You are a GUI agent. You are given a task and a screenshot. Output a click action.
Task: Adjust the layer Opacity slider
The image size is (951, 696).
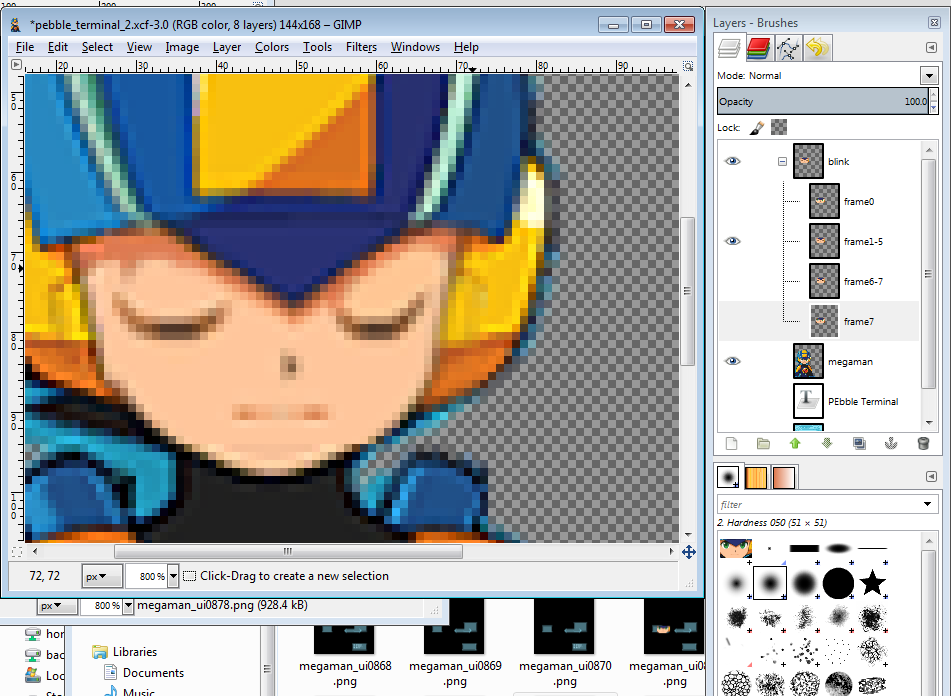[823, 101]
